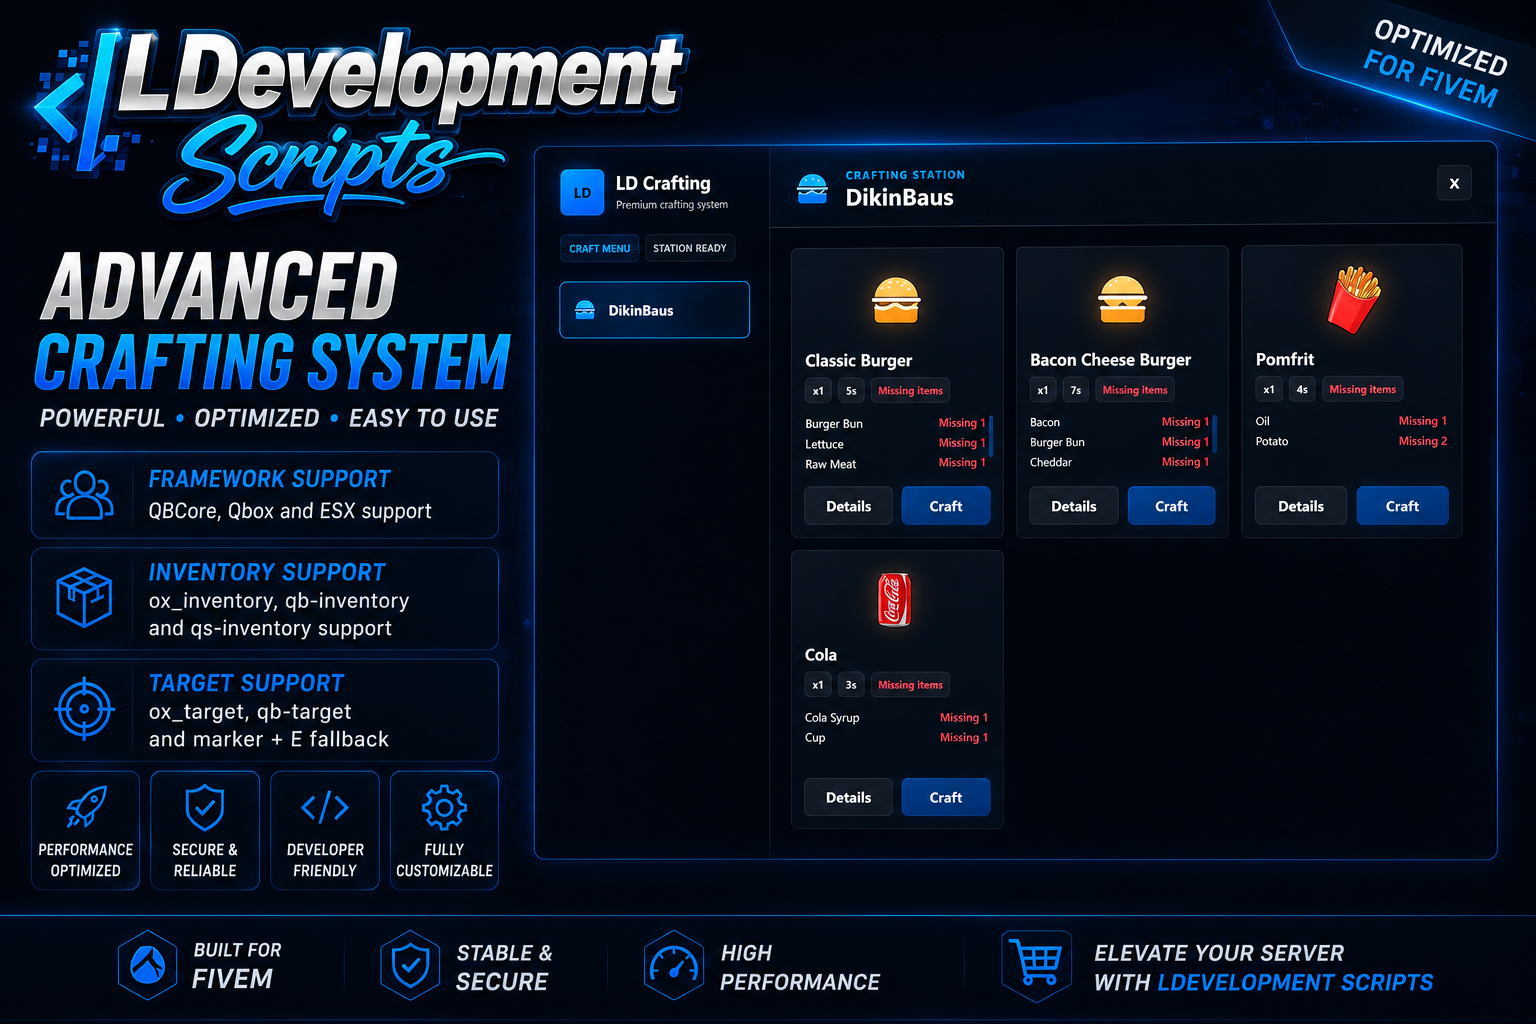Click the Secure & Reliable shield icon

205,807
